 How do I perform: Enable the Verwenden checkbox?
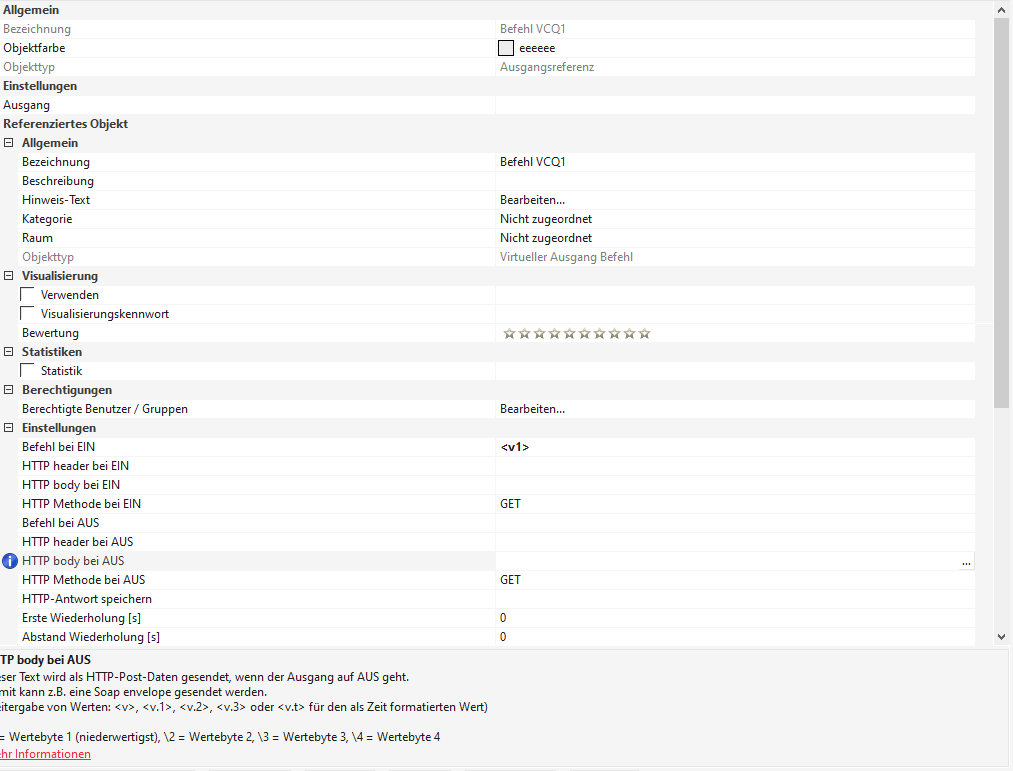[28, 295]
